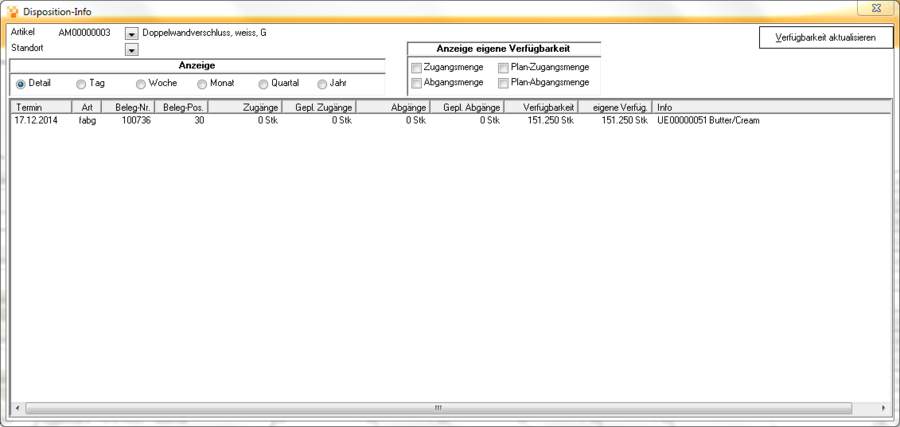
Task: Open the Standort dropdown arrow
Action: click(x=132, y=51)
